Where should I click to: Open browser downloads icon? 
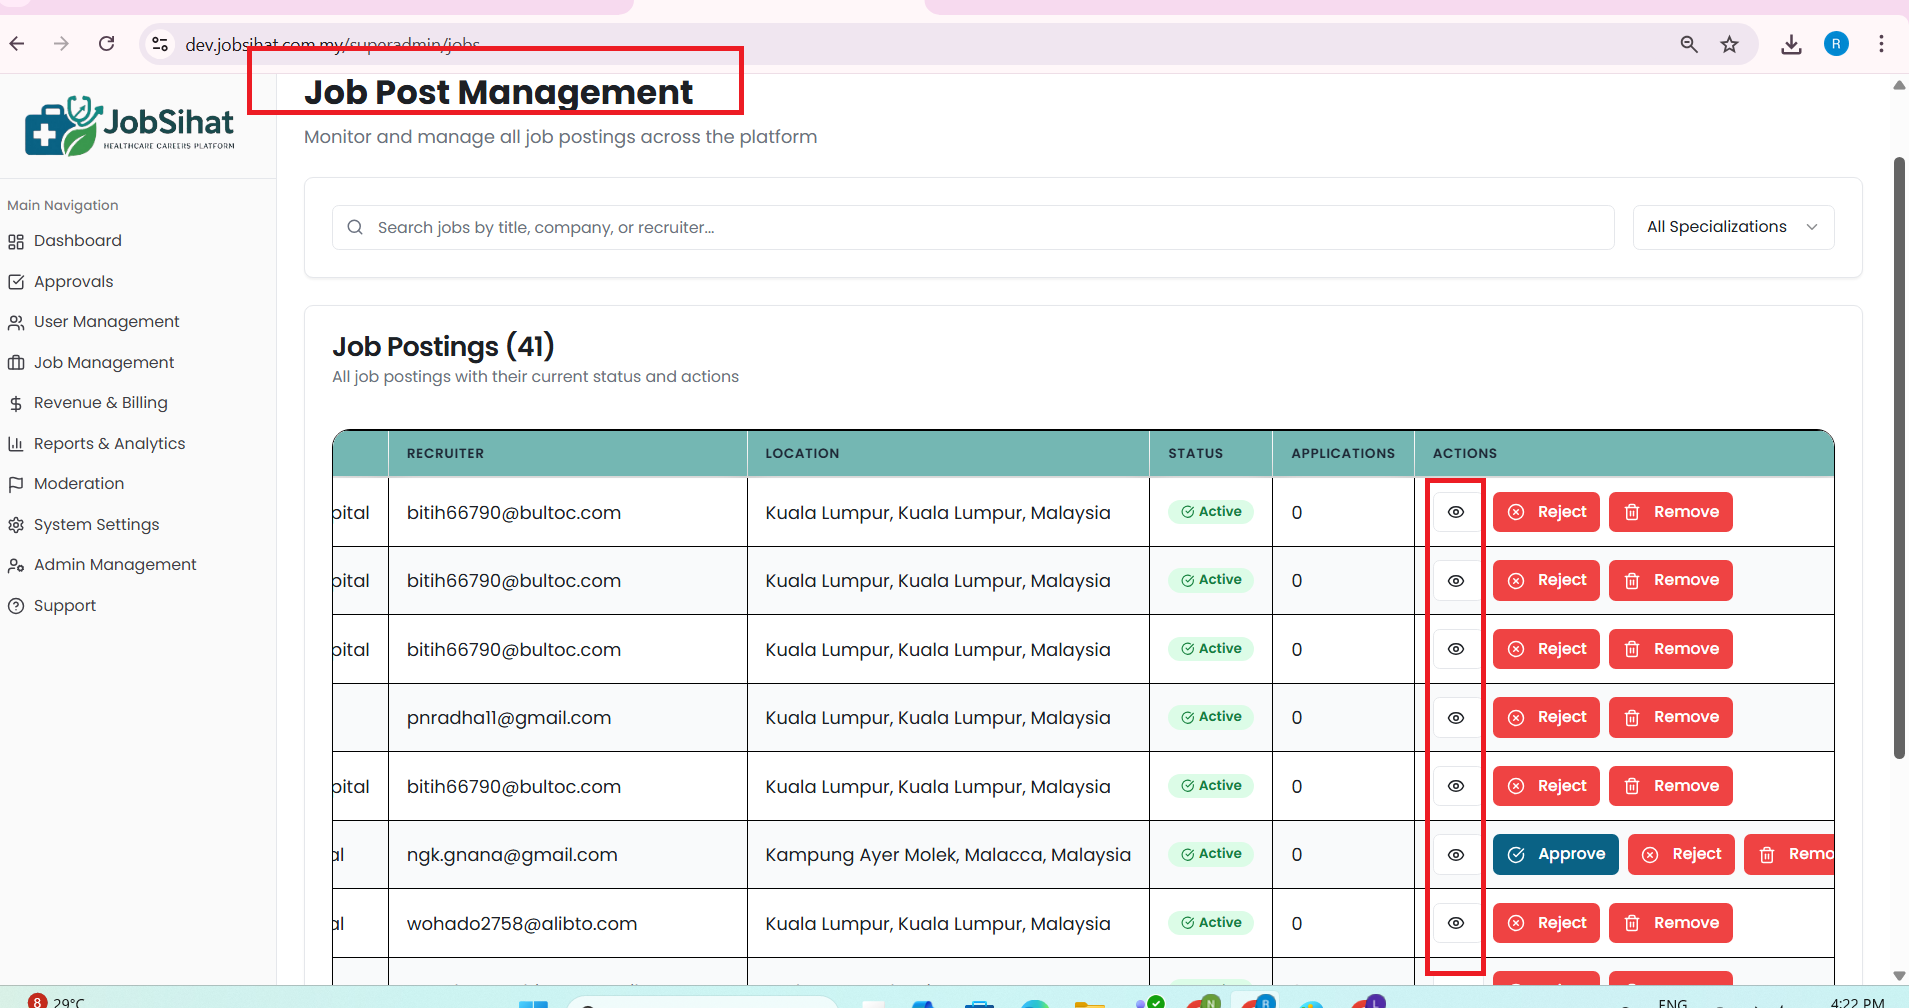pos(1791,44)
